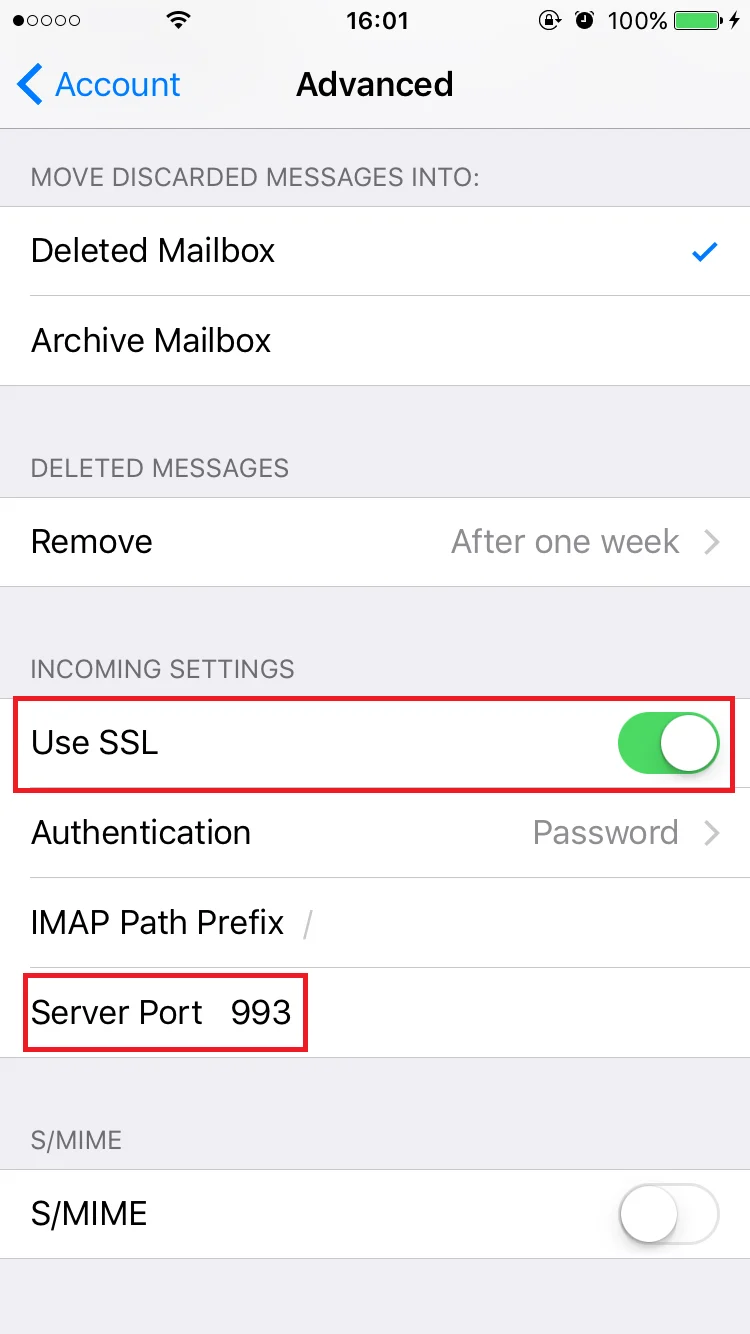Go back to Account

pos(99,85)
